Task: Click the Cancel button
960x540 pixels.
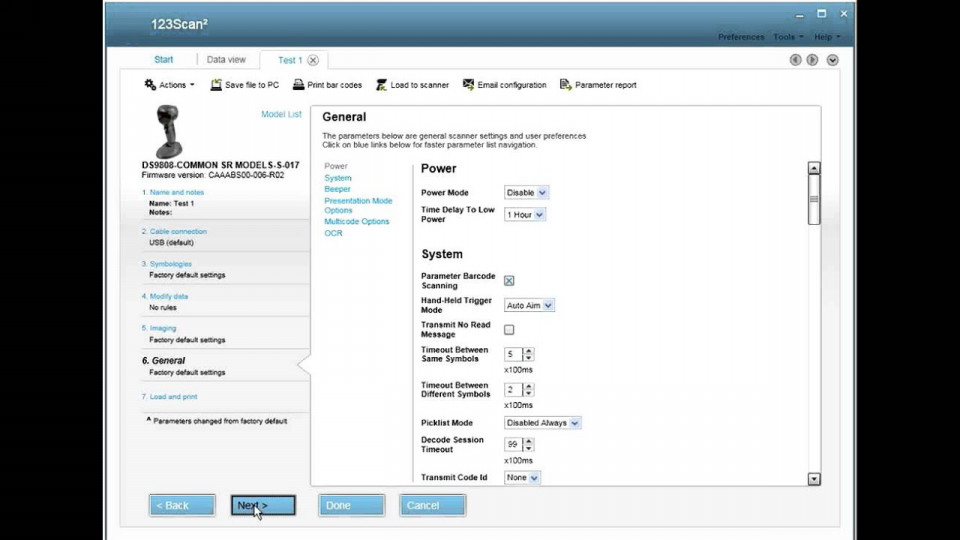Action: tap(432, 505)
